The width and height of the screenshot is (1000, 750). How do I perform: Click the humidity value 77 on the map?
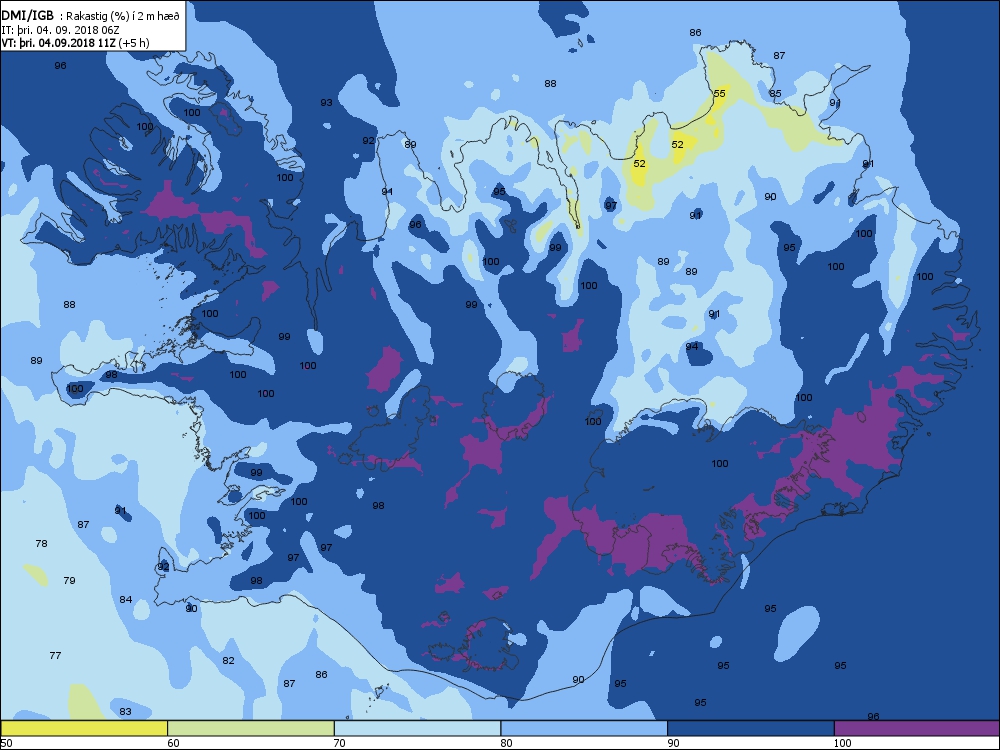click(55, 655)
